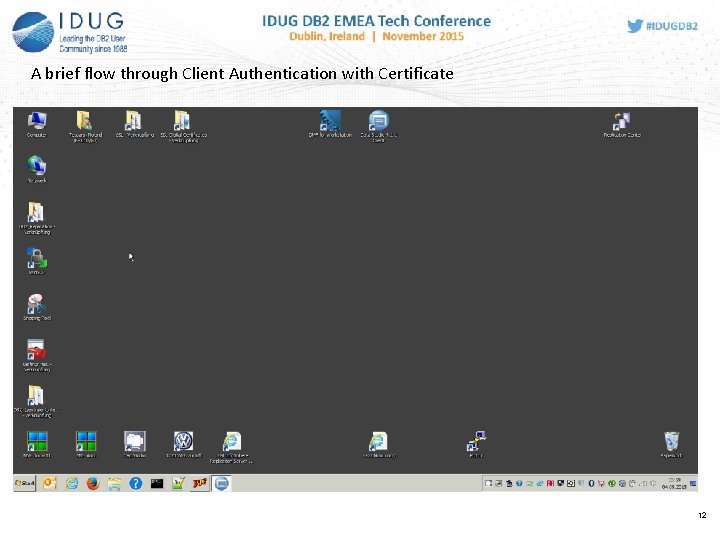The image size is (720, 540).
Task: Launch the Data Studio client desktop shortcut
Action: click(378, 126)
